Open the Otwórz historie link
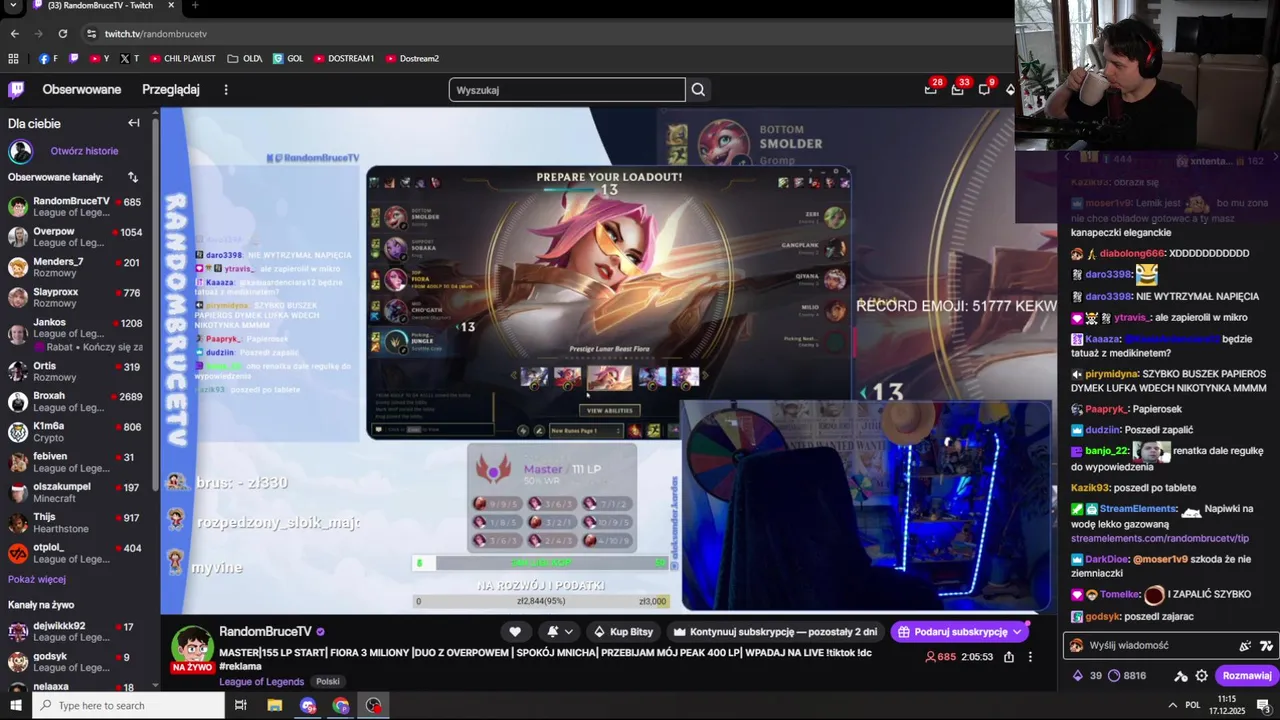Screen dimensions: 1280x720 click(84, 151)
